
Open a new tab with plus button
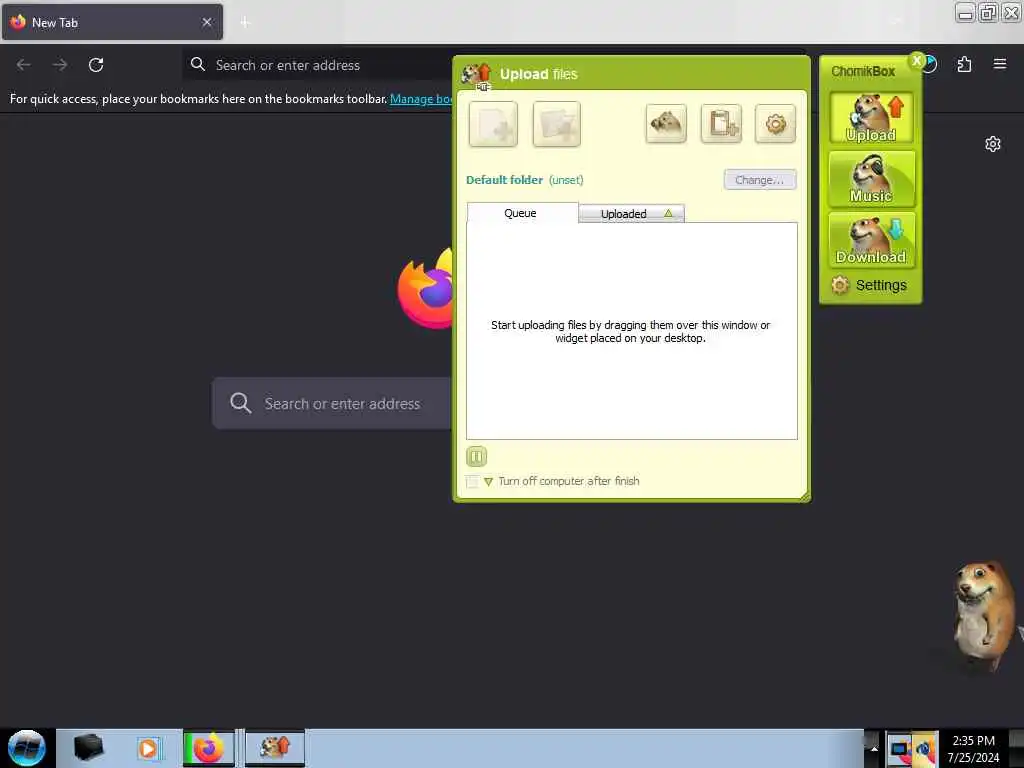click(245, 22)
